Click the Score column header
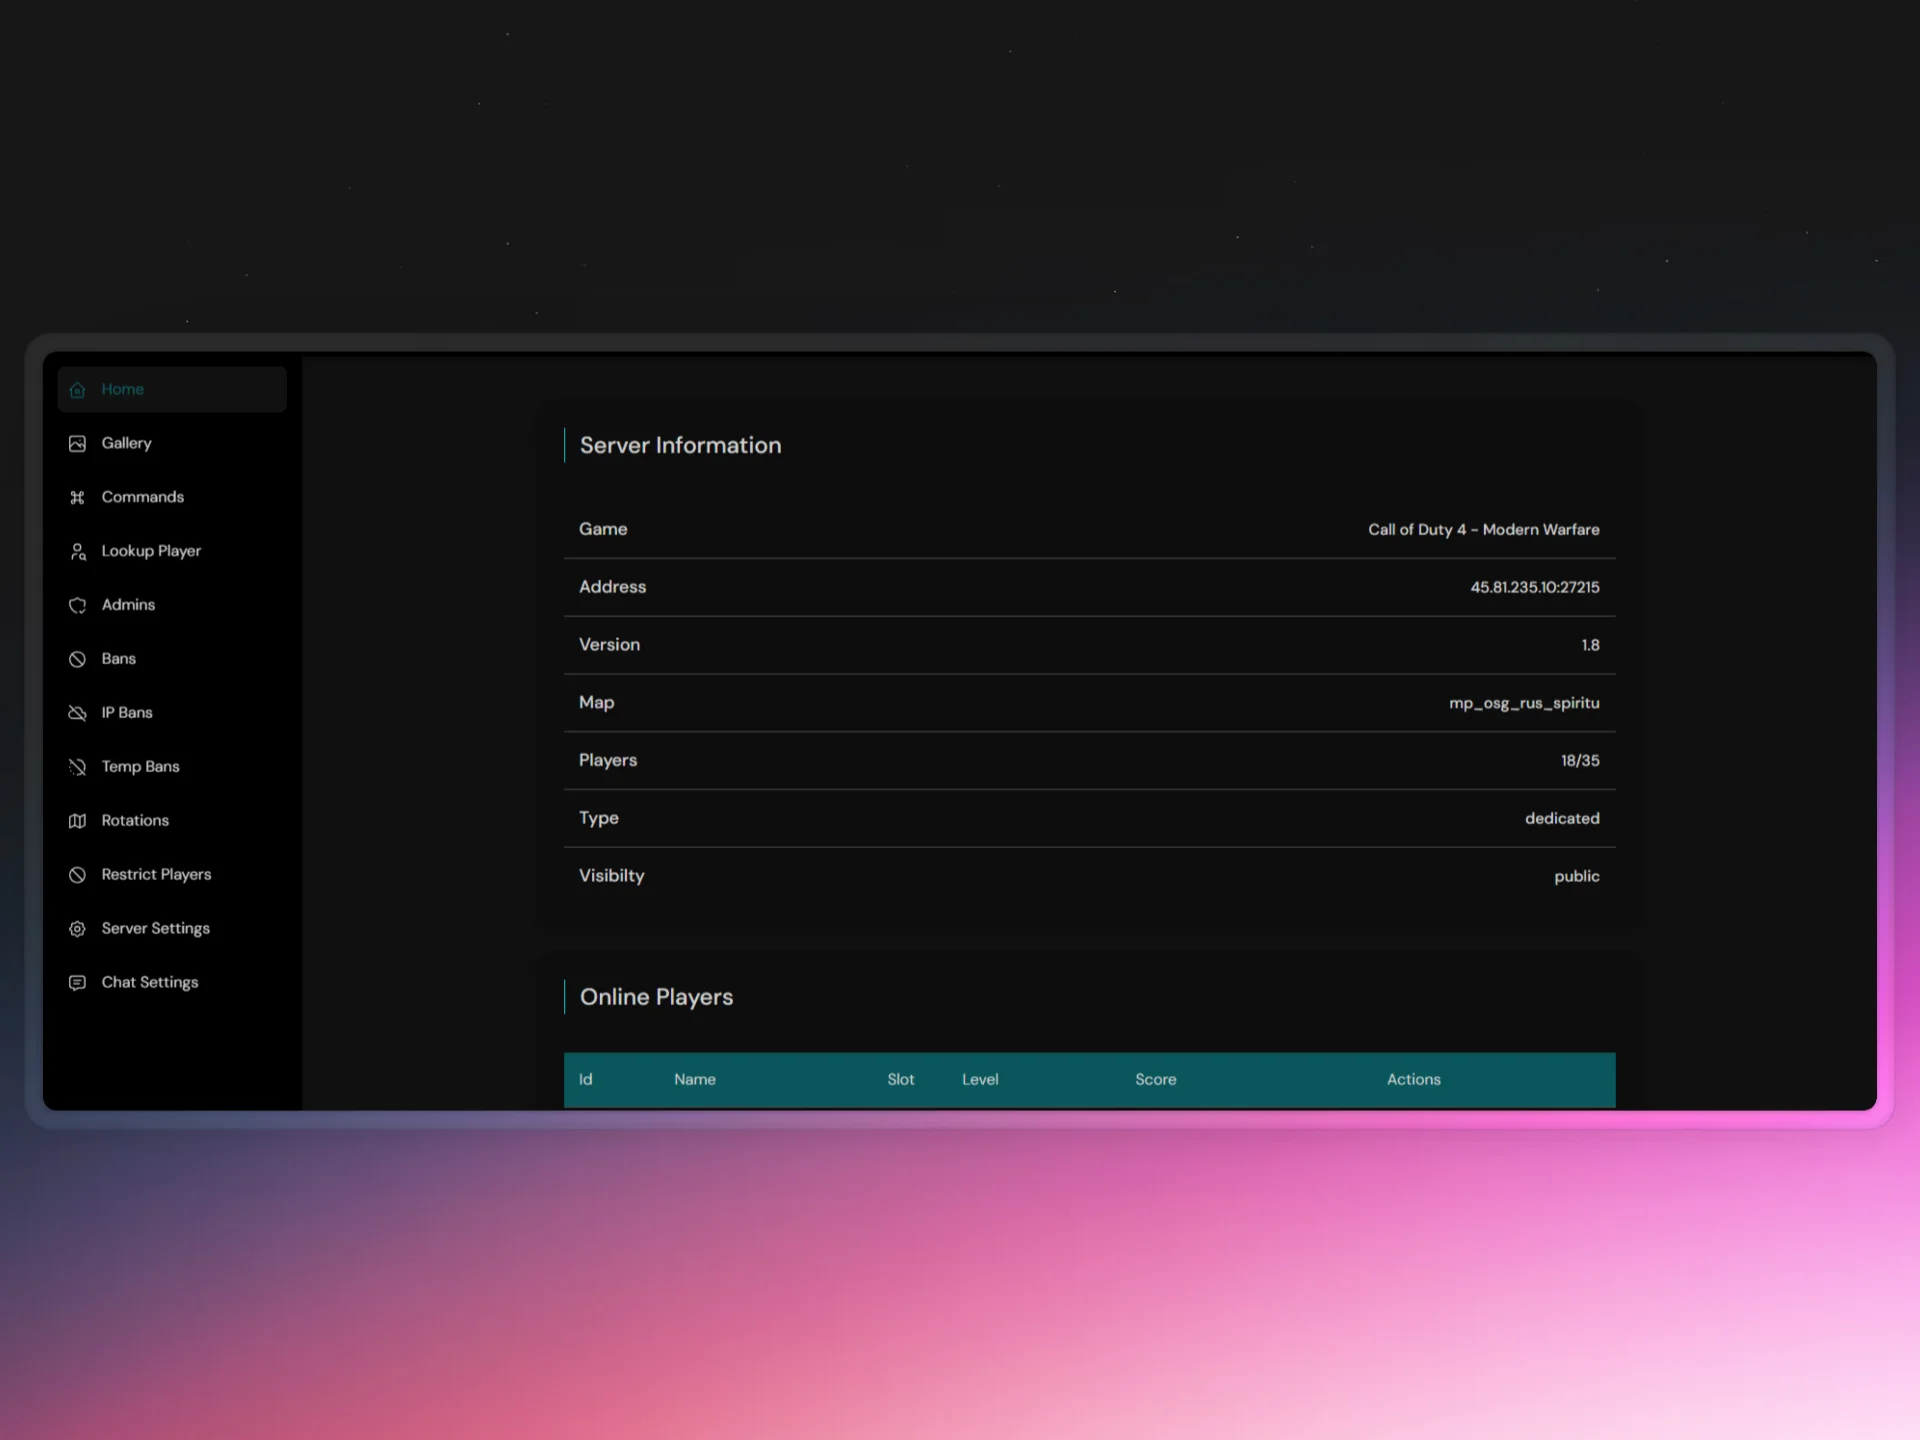This screenshot has width=1920, height=1440. [1156, 1080]
